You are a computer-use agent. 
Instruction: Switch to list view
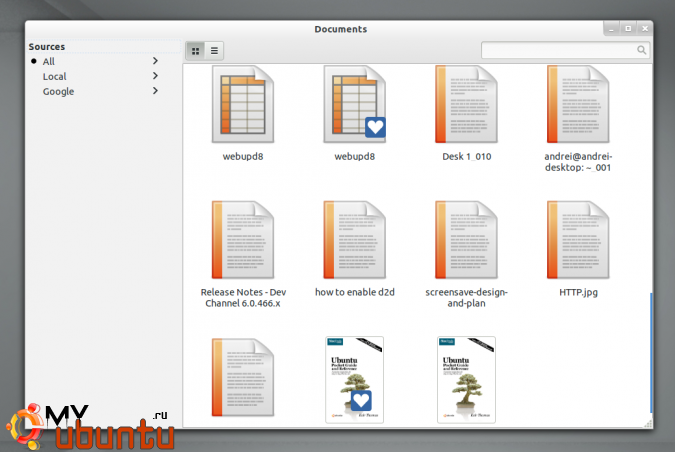214,51
